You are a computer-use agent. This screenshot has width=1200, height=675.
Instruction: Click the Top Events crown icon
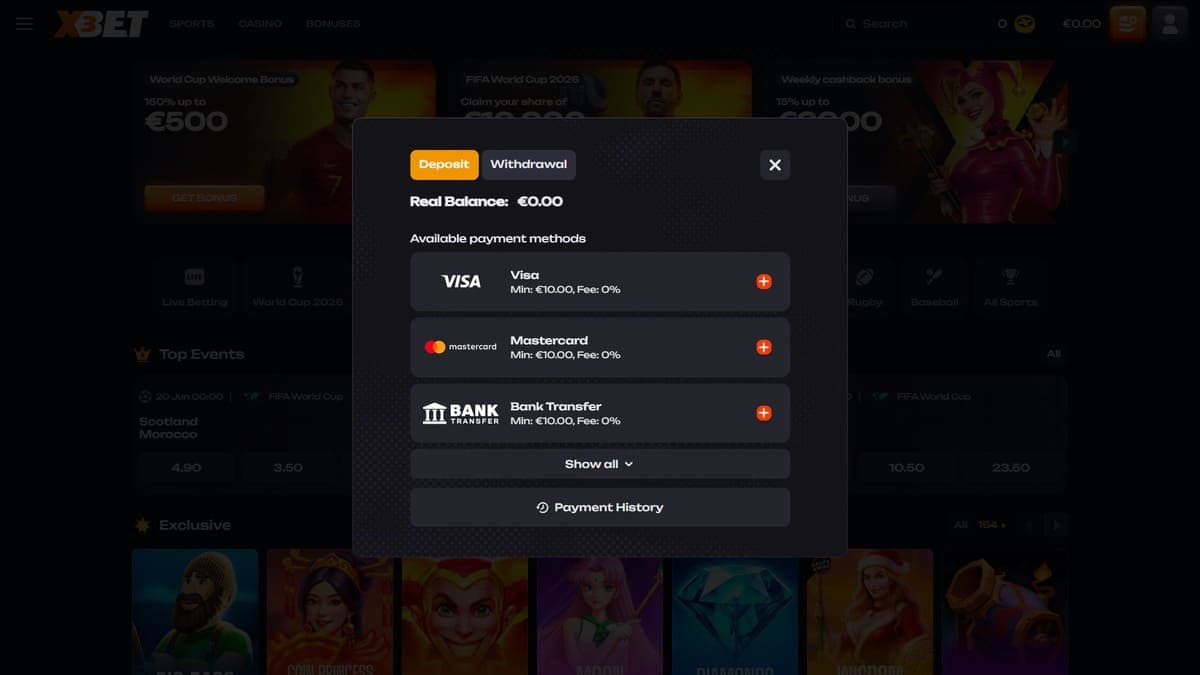[142, 354]
